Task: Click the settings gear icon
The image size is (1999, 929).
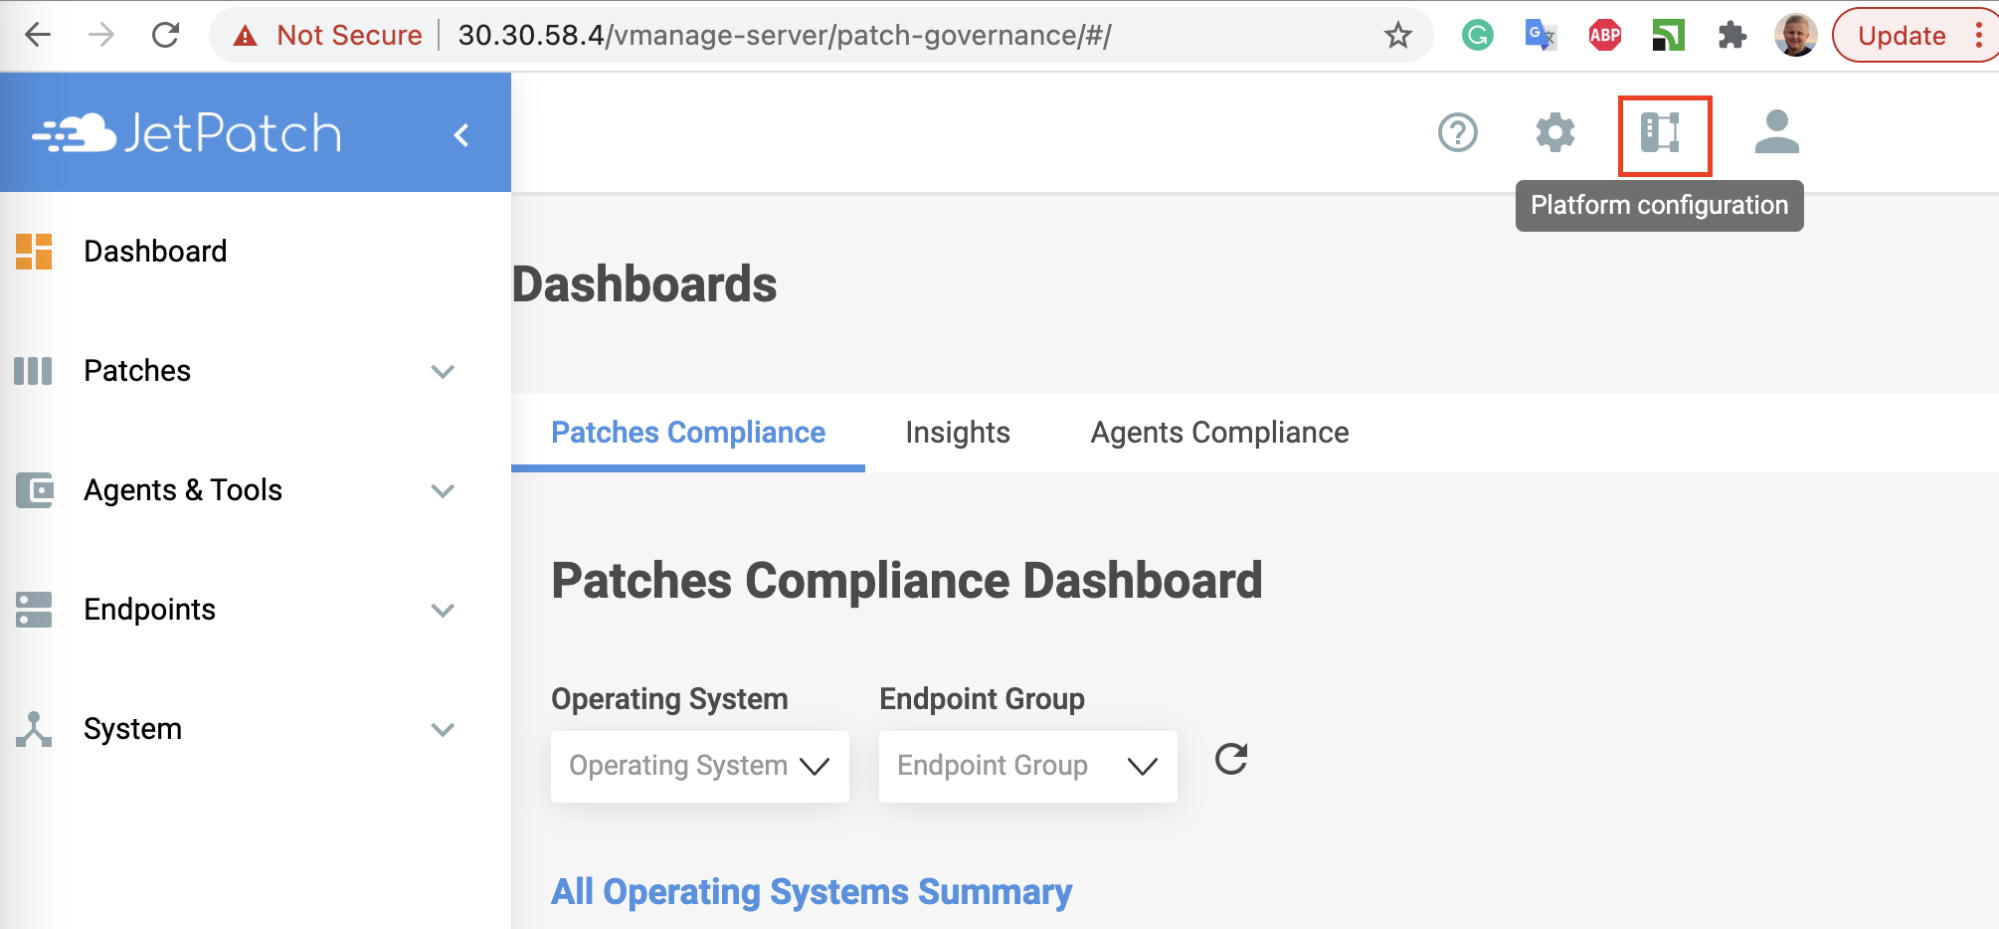Action: pos(1555,133)
